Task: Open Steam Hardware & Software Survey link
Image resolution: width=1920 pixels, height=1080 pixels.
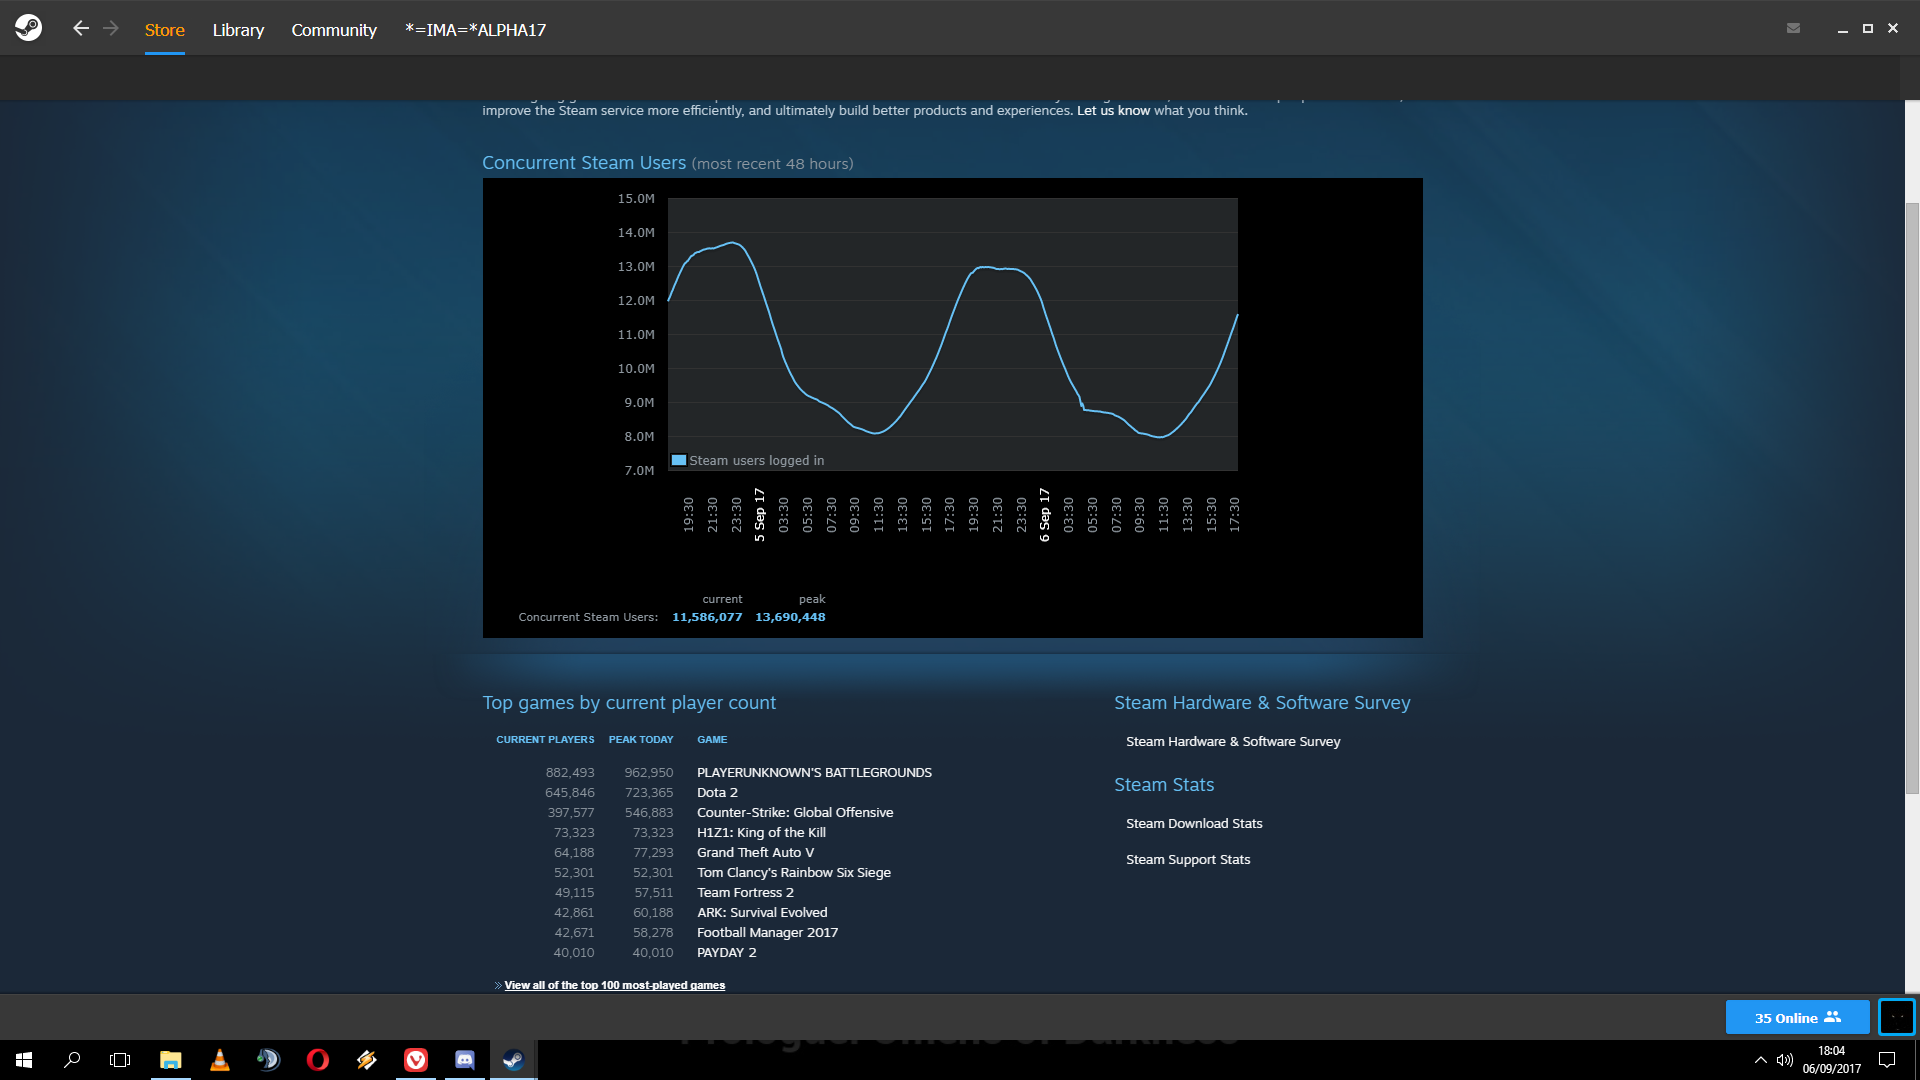Action: [x=1233, y=741]
